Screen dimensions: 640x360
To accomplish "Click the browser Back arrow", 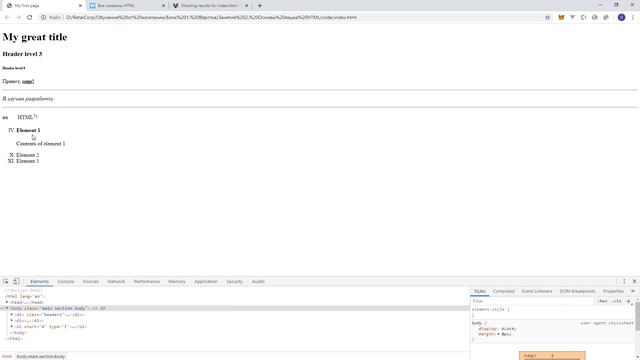I will coord(7,18).
